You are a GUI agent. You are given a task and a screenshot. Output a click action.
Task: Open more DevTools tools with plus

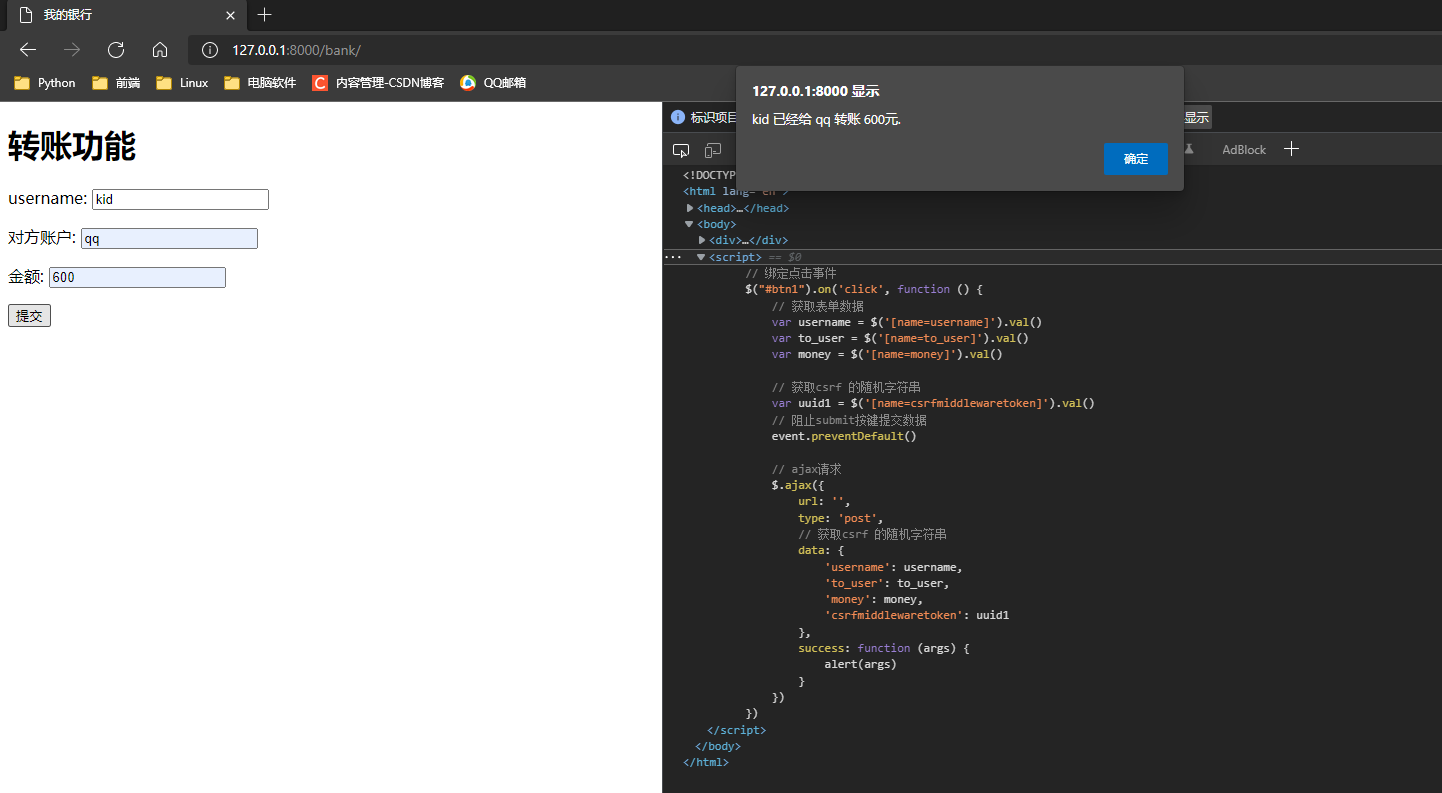coord(1291,149)
